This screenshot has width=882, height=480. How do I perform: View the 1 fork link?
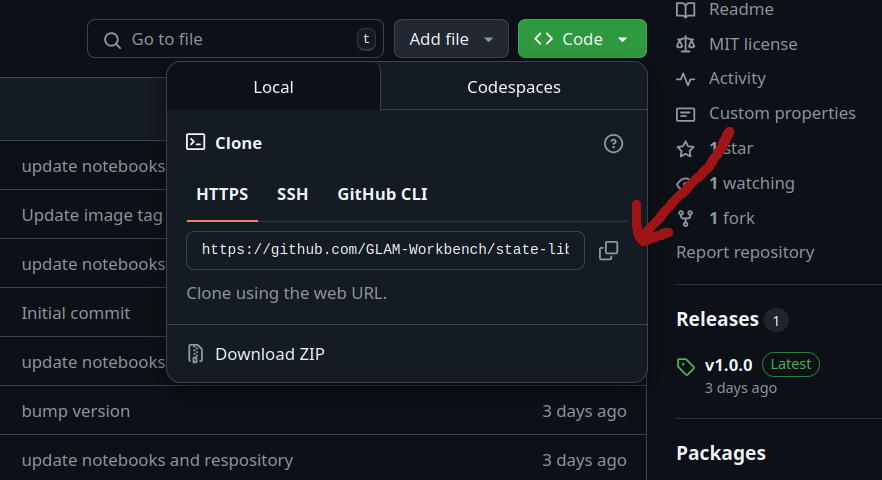coord(732,218)
